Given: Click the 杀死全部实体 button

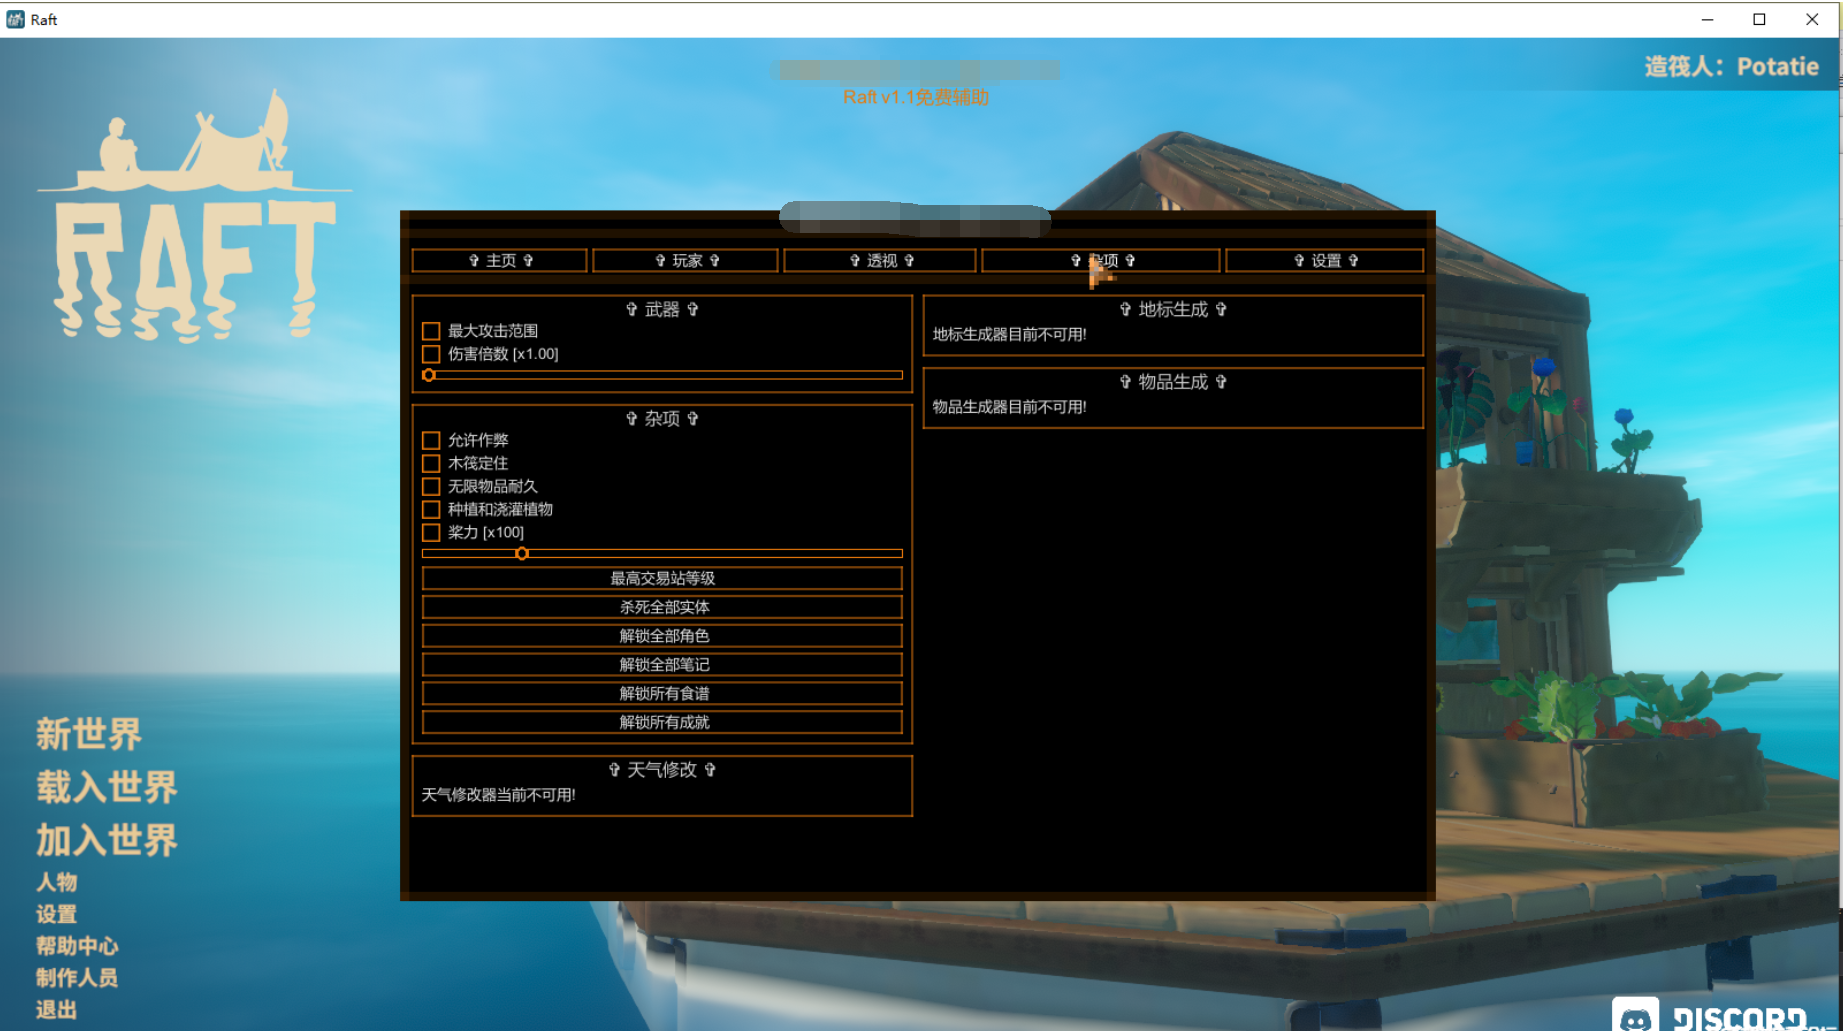Looking at the screenshot, I should tap(662, 607).
